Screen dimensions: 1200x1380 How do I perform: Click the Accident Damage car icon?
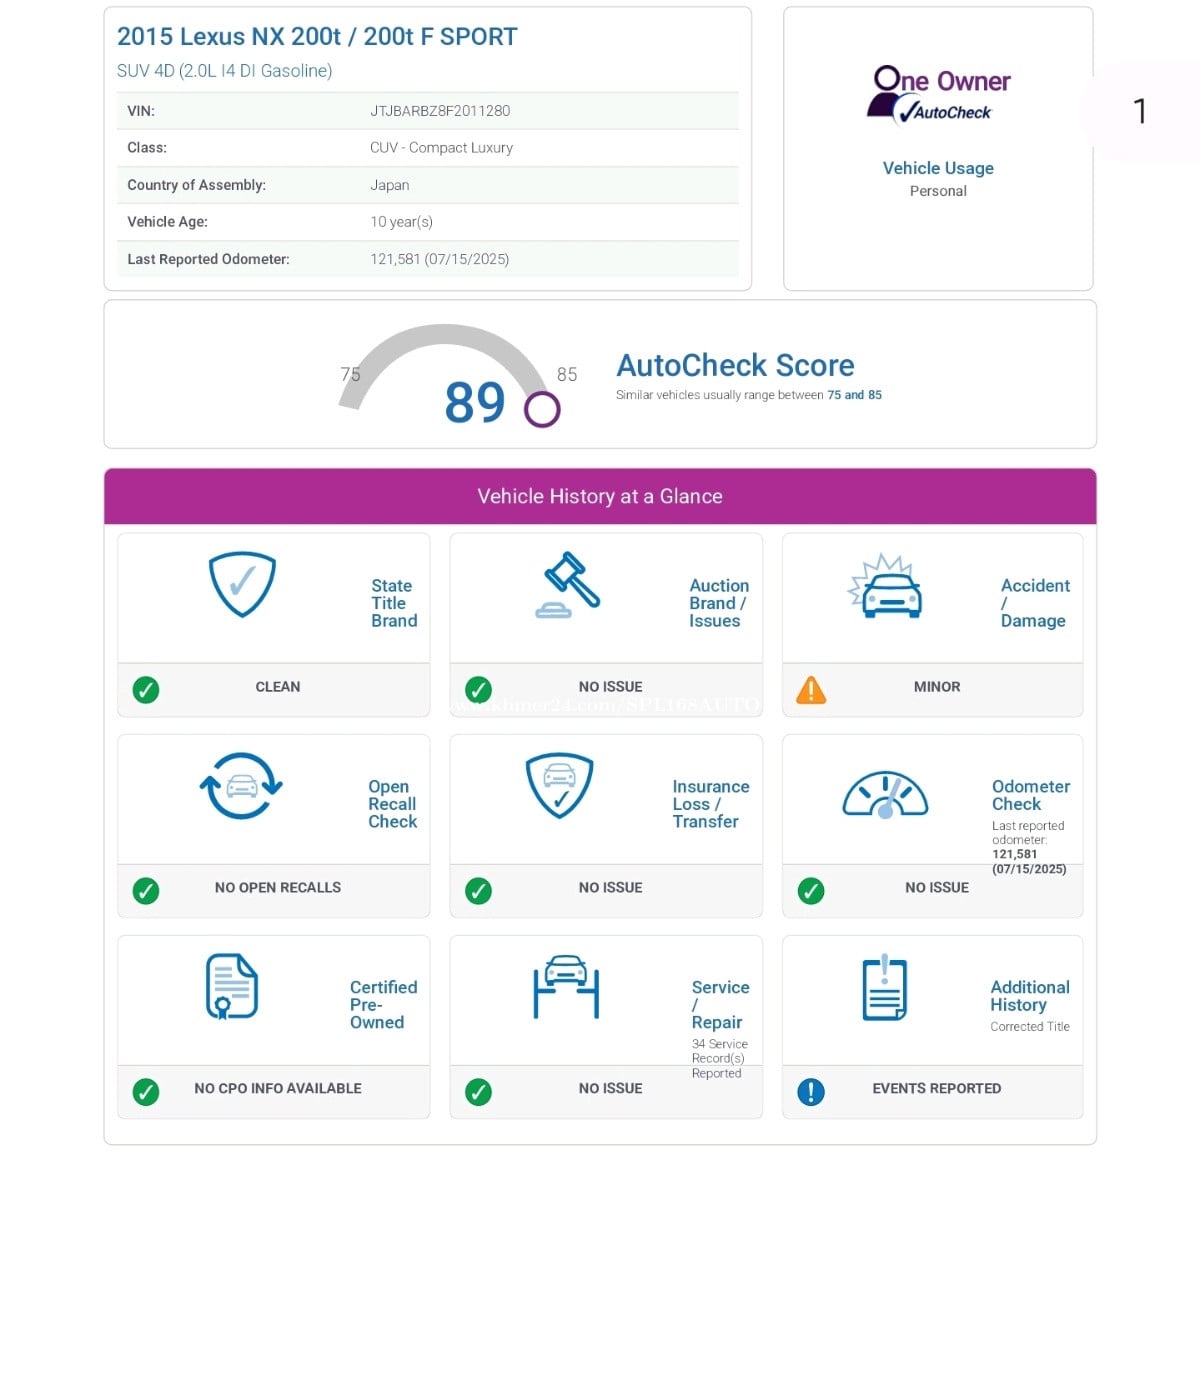tap(886, 587)
